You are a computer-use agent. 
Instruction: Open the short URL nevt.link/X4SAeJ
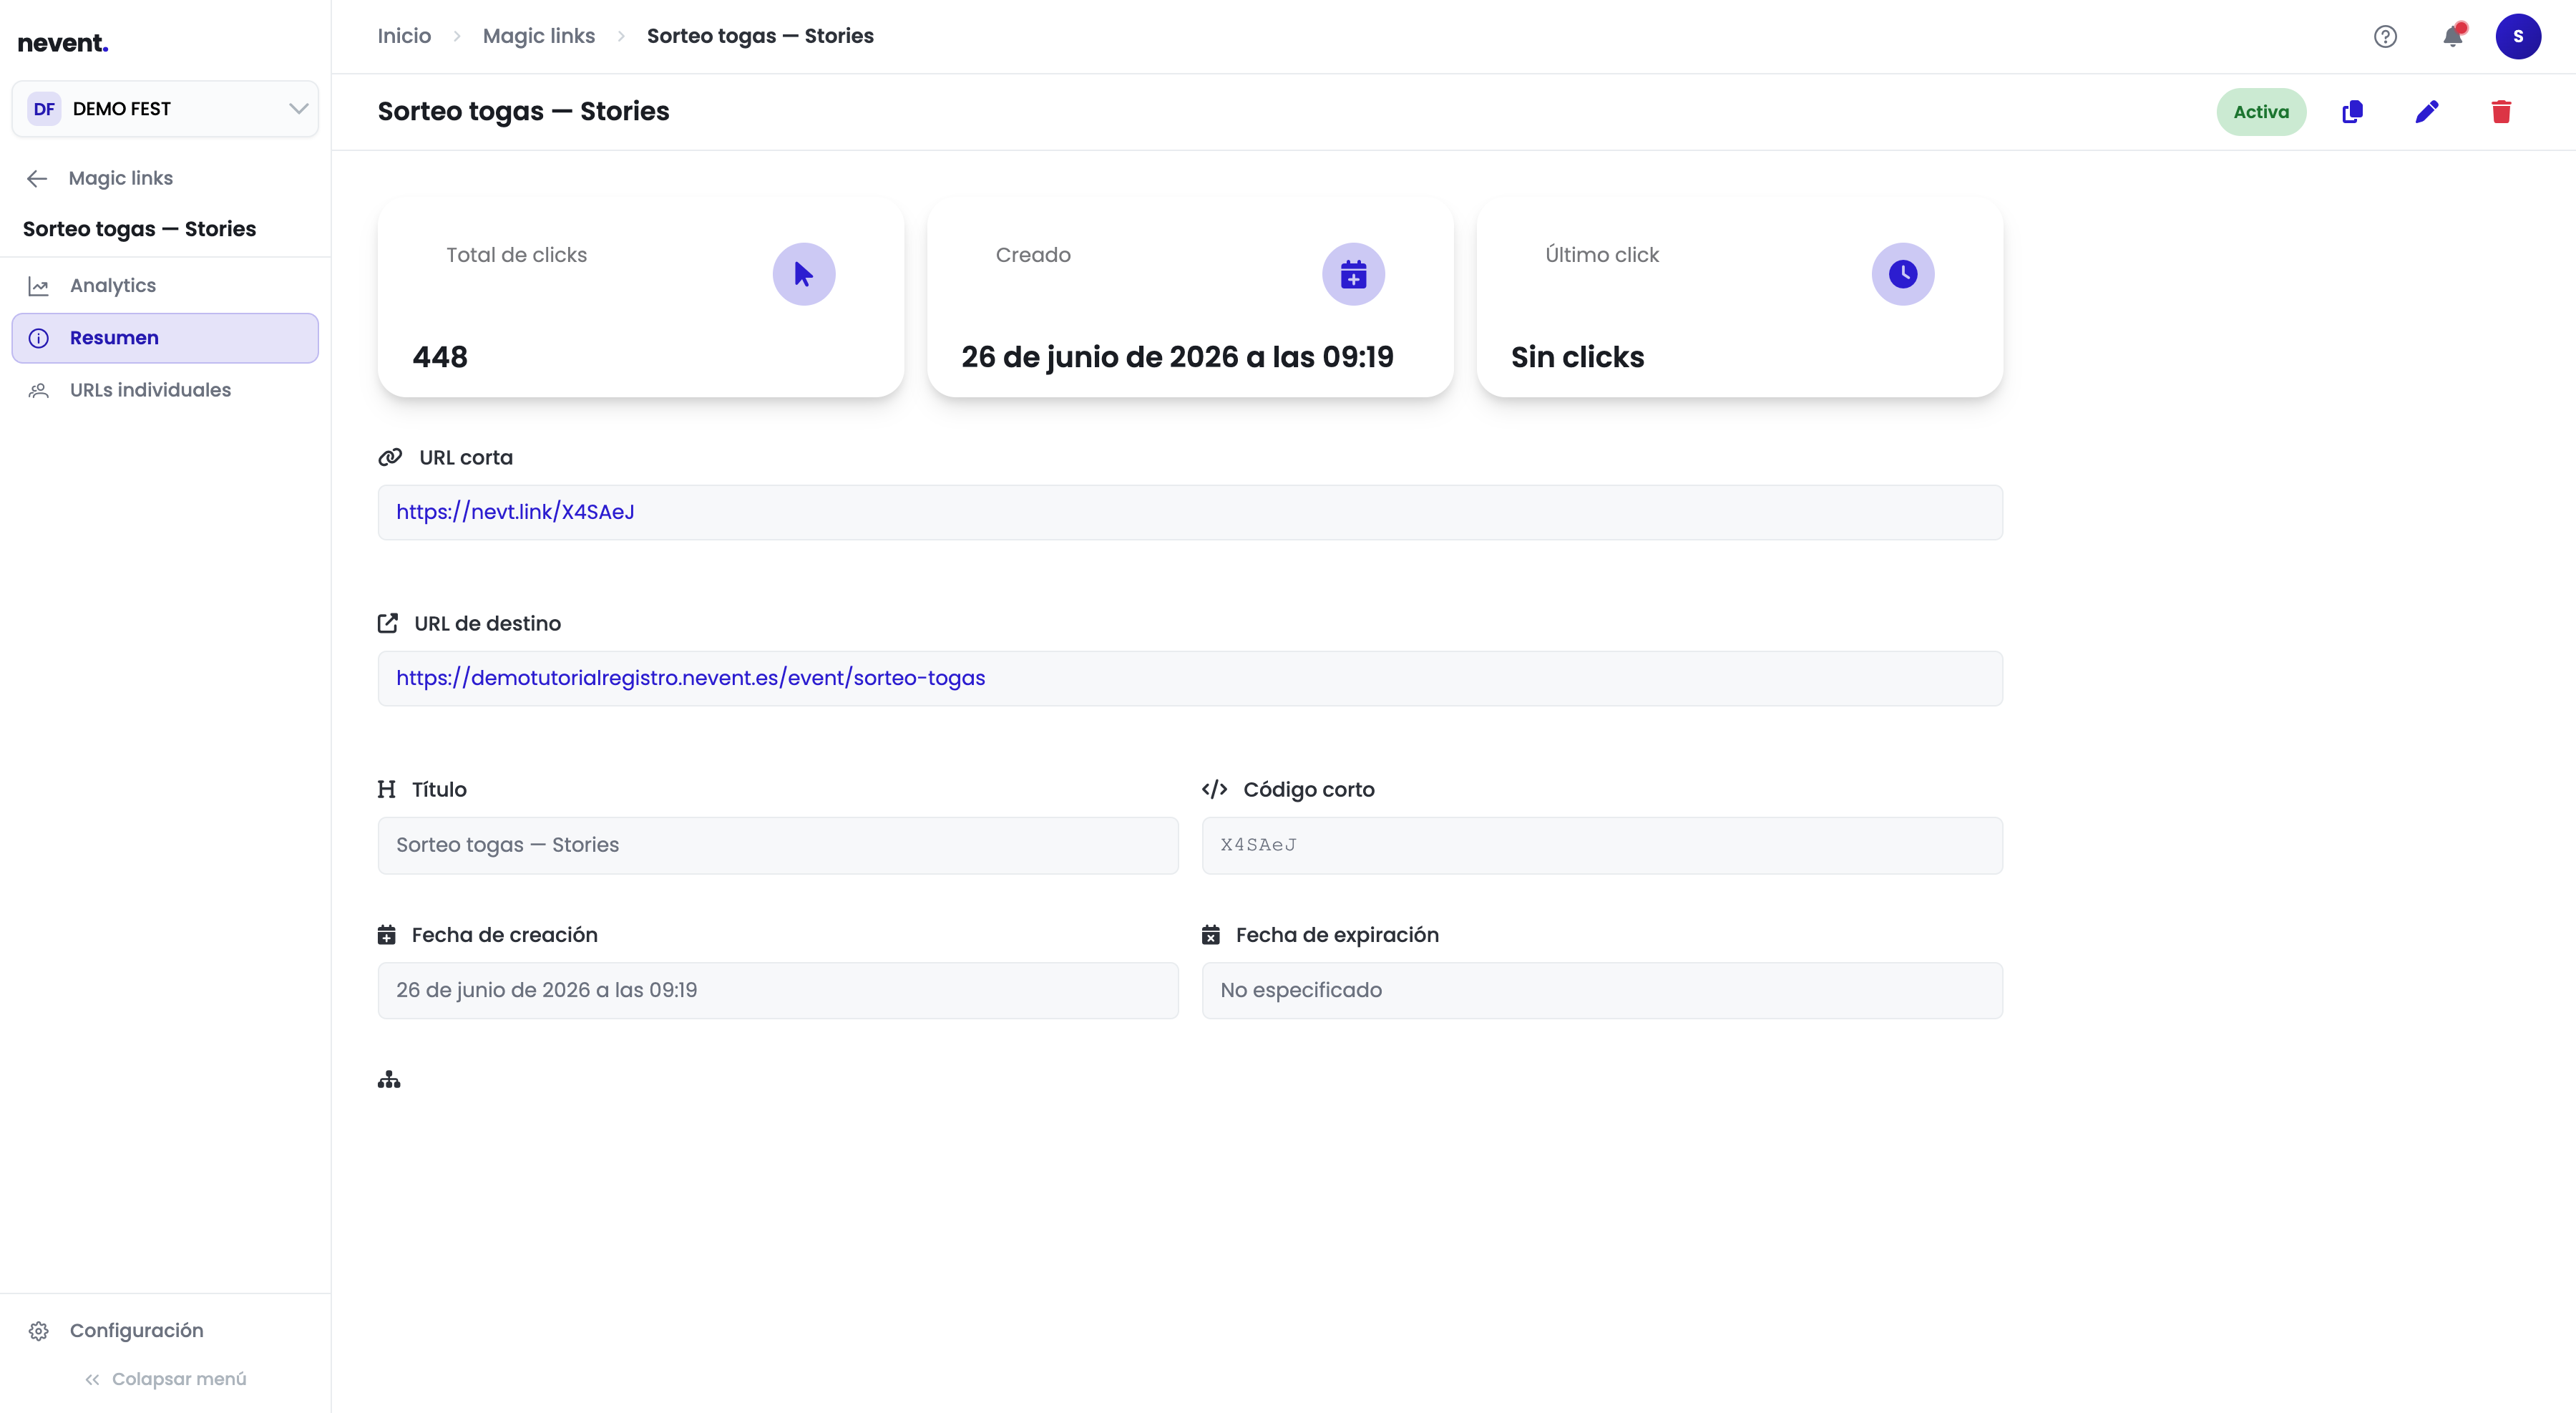click(515, 512)
